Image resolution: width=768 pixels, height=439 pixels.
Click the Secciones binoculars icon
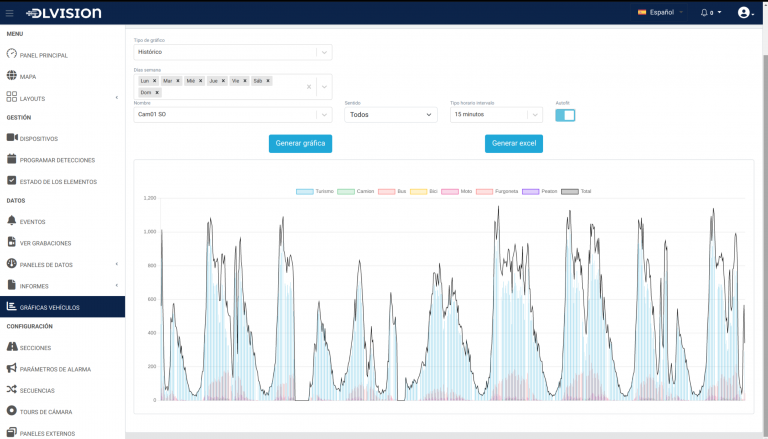click(12, 347)
